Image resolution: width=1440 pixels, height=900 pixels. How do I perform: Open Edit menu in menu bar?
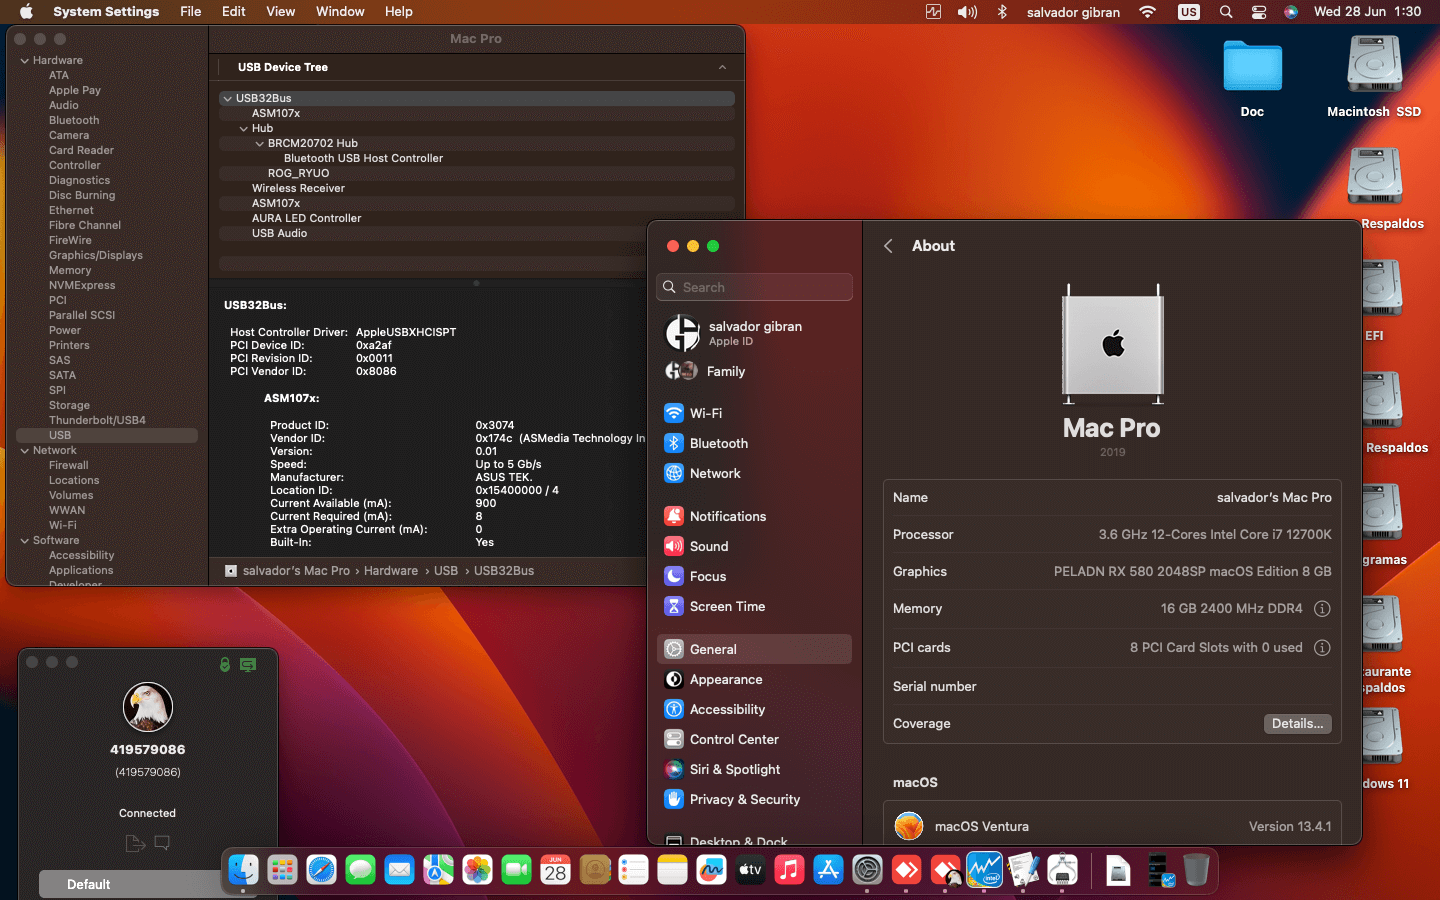(x=234, y=12)
